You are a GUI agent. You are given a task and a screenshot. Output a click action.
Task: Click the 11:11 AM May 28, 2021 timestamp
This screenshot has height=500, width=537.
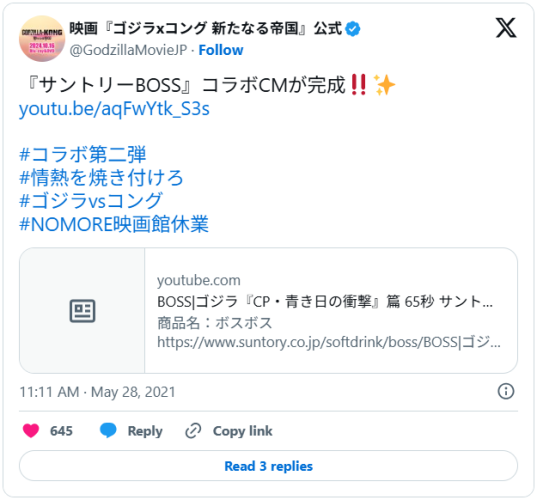point(98,392)
